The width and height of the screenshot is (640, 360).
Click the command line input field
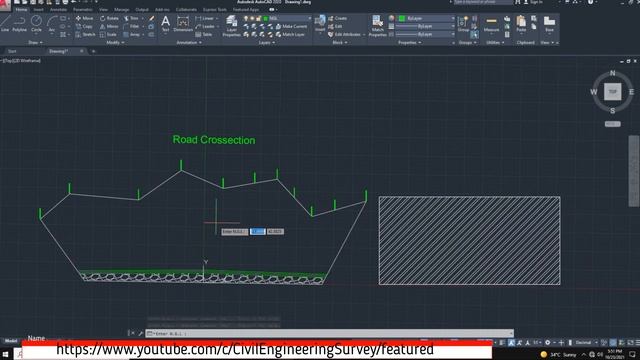coord(329,333)
